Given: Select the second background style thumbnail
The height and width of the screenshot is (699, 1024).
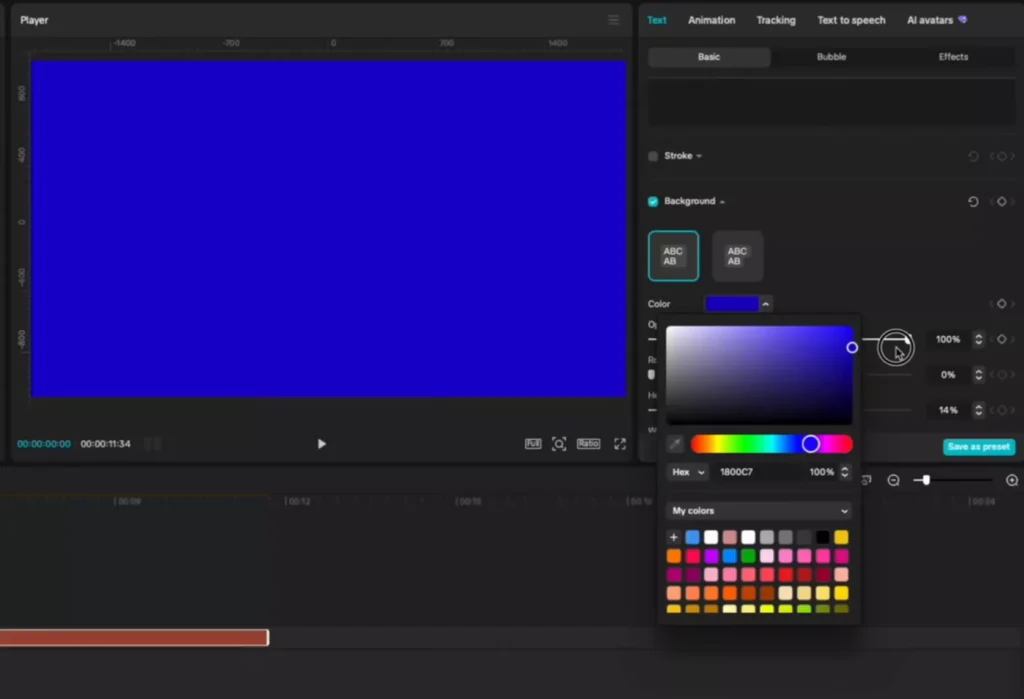Looking at the screenshot, I should tap(737, 256).
